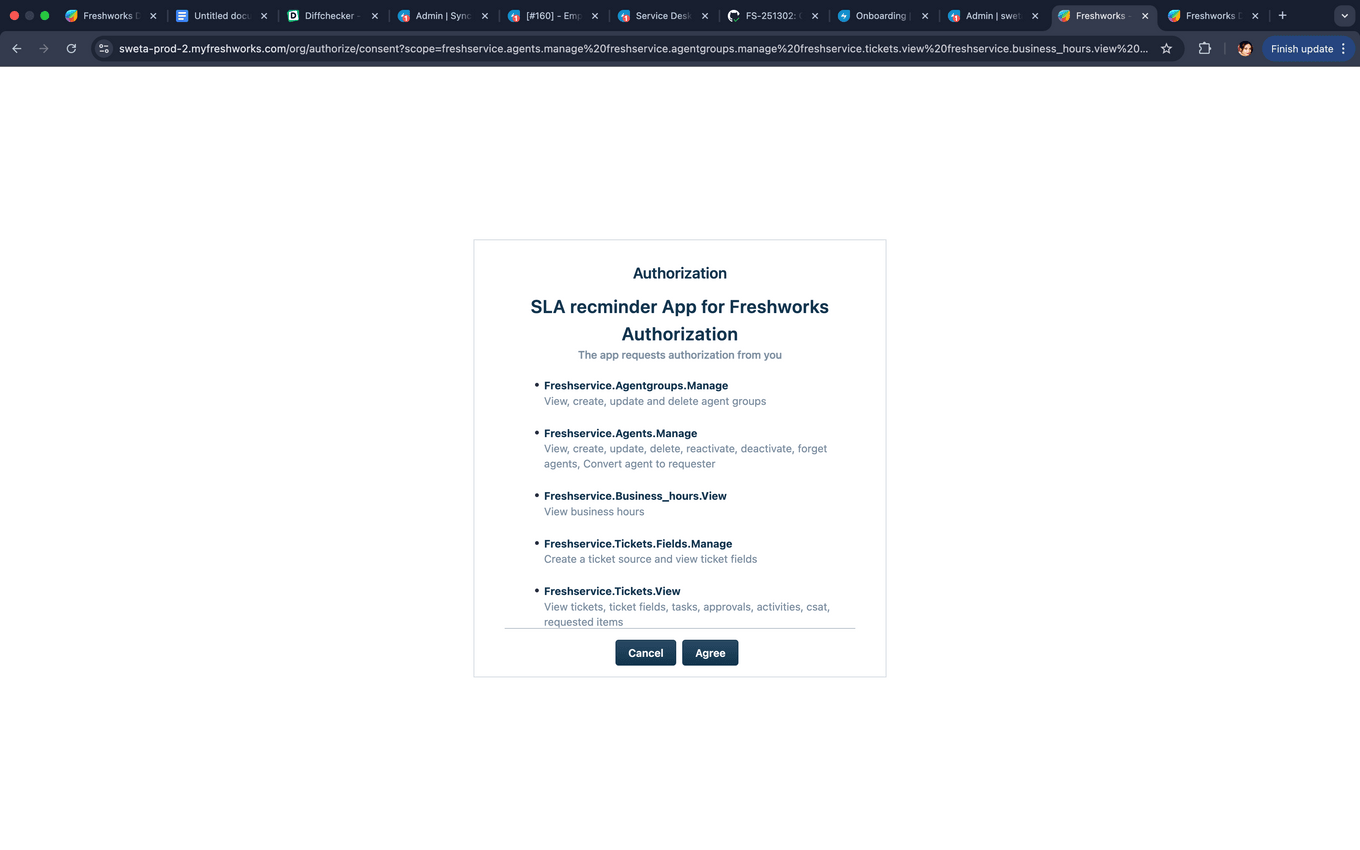
Task: Switch to the Untitled document tab
Action: (x=221, y=16)
